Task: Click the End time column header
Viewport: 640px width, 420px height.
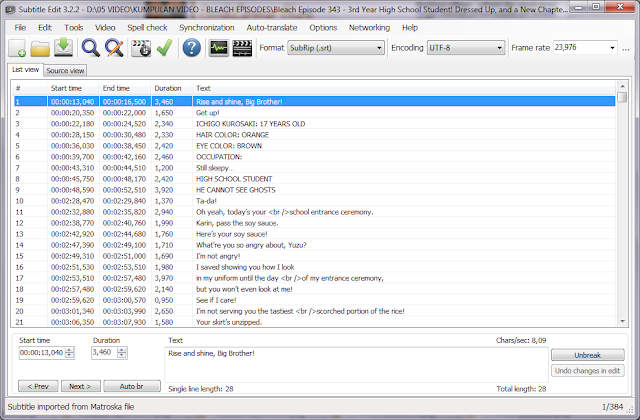Action: click(x=125, y=88)
